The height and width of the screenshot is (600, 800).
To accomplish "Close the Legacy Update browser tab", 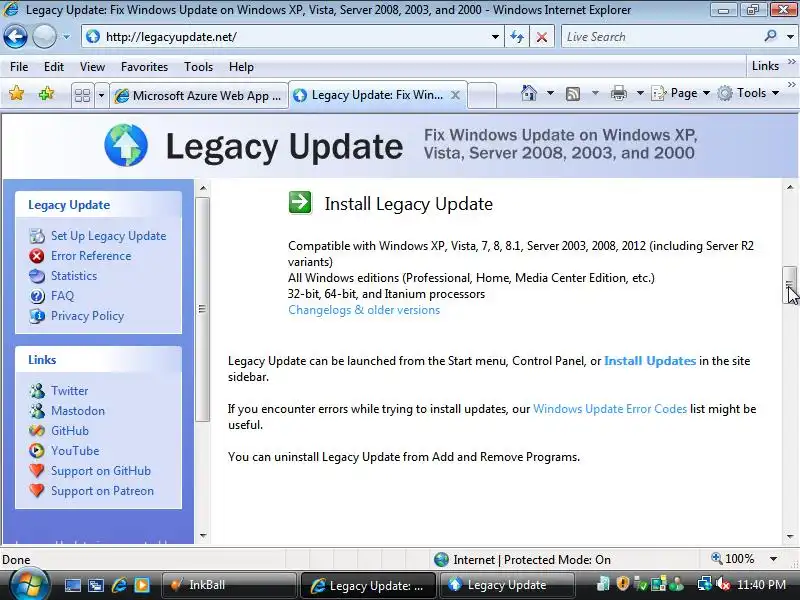I will point(456,95).
